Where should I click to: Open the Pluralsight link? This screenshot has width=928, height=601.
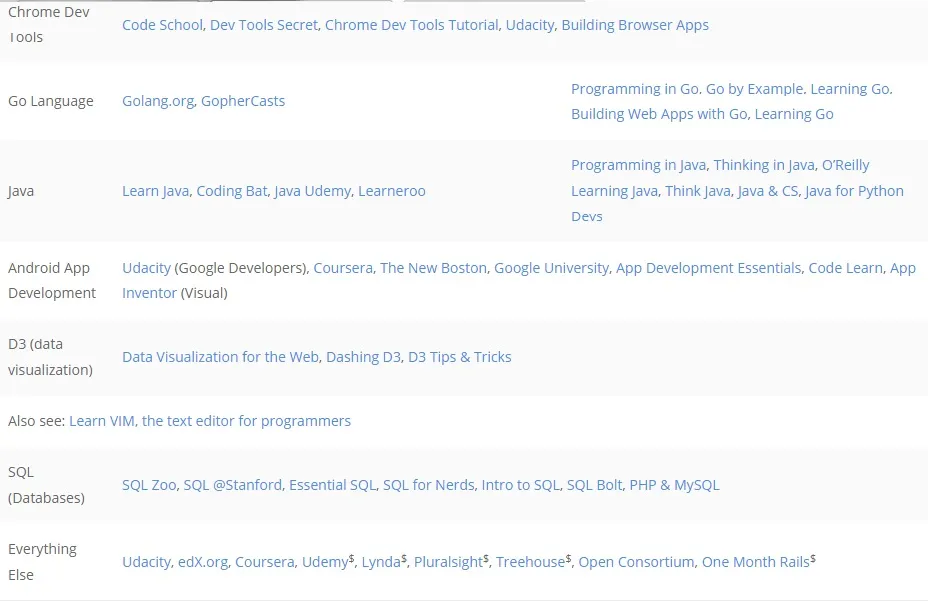point(449,562)
